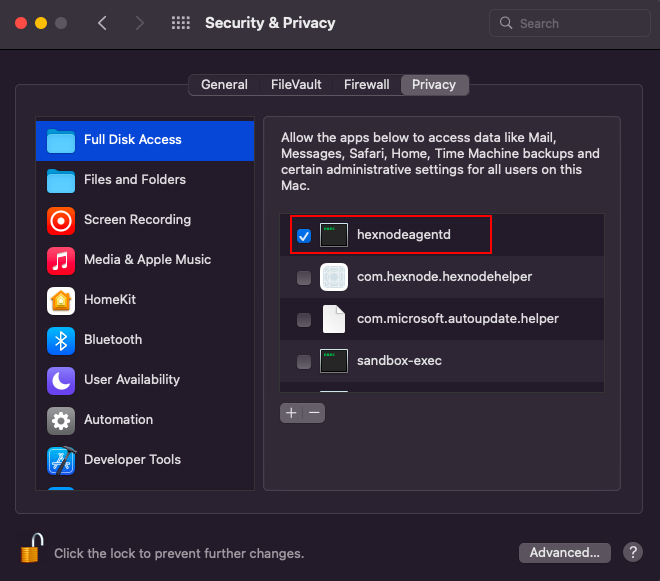Open the Media & Apple Music category

point(145,260)
